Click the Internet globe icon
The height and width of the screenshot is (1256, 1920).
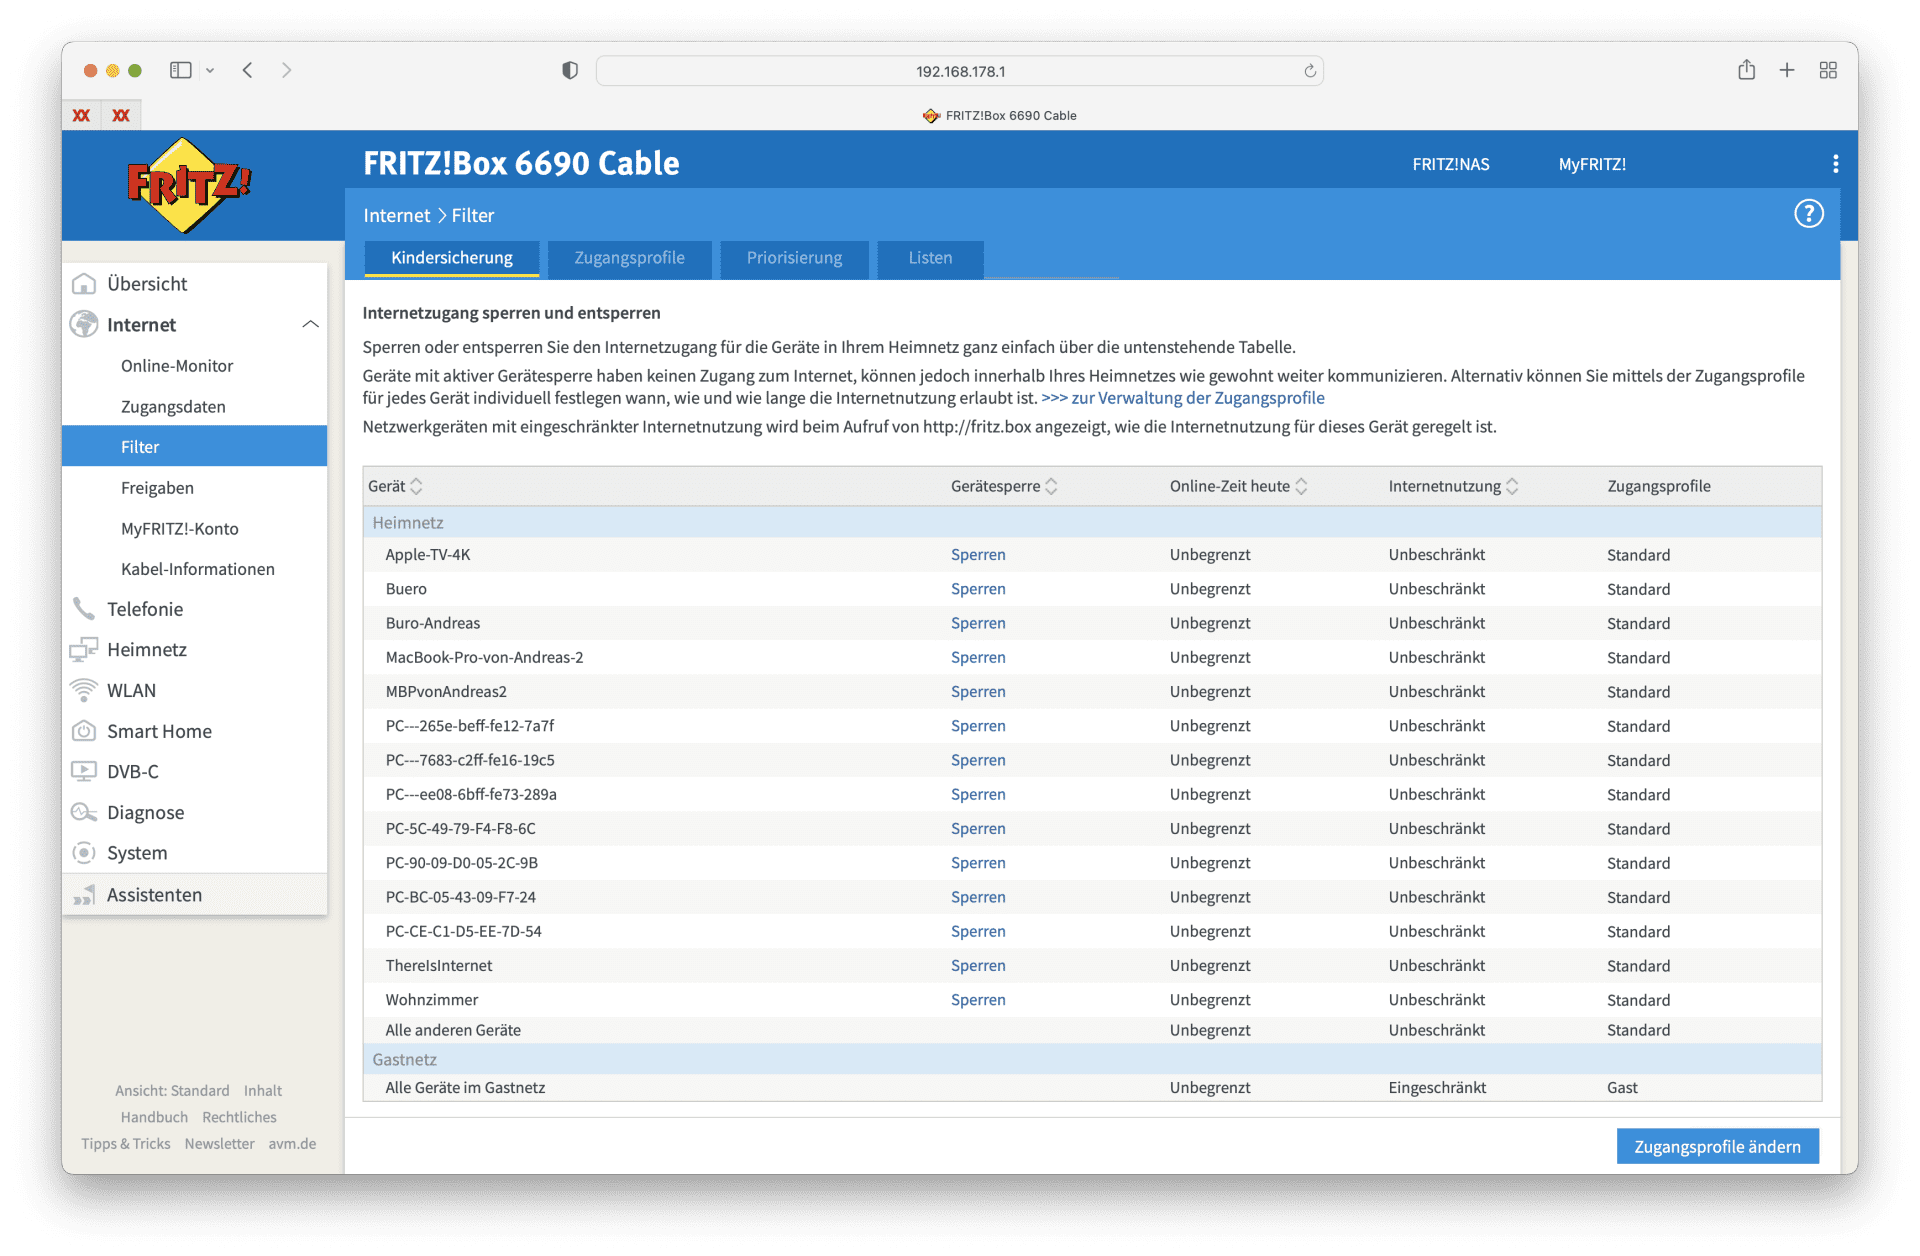point(84,325)
